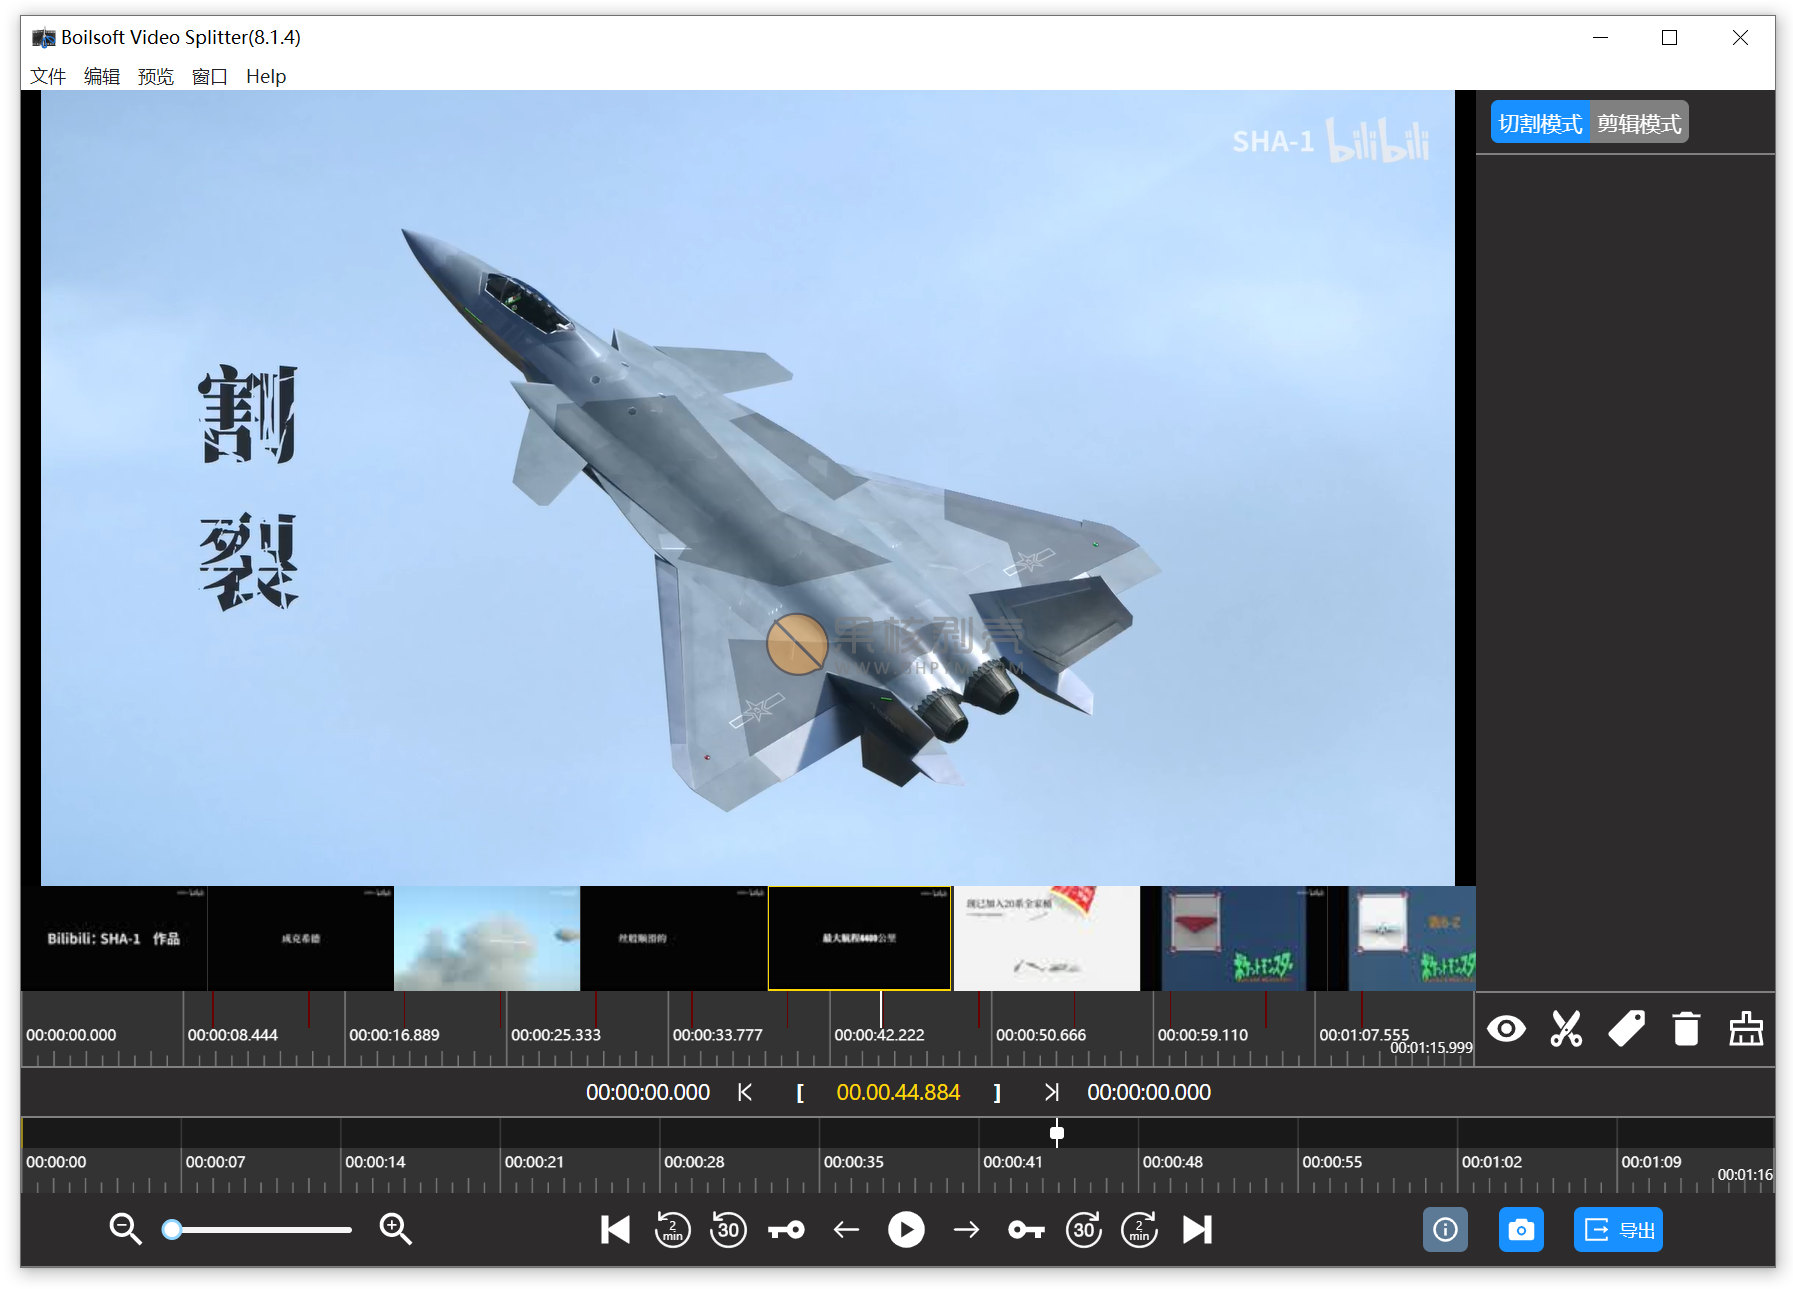Image resolution: width=1793 pixels, height=1289 pixels.
Task: Click the zoom out magnifier
Action: (125, 1229)
